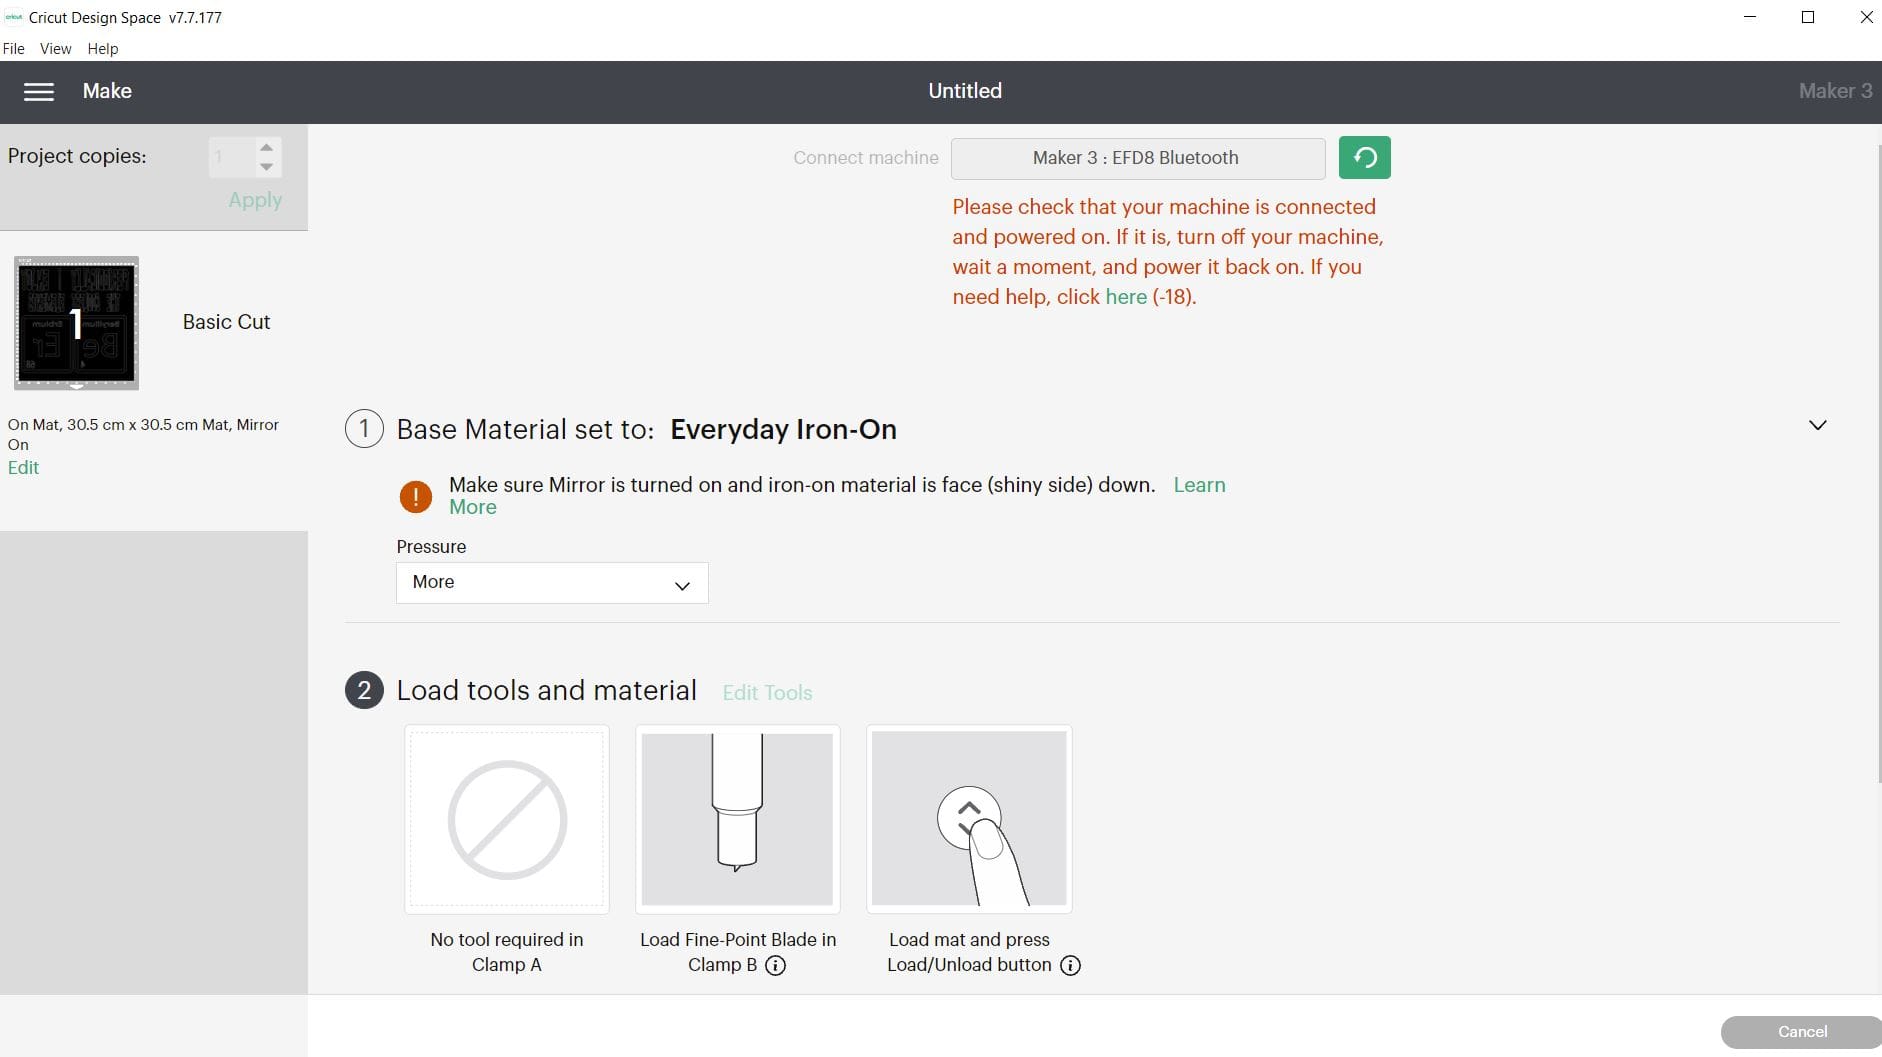Screen dimensions: 1882x1057
Task: Increase project copies with up arrow
Action: pos(266,148)
